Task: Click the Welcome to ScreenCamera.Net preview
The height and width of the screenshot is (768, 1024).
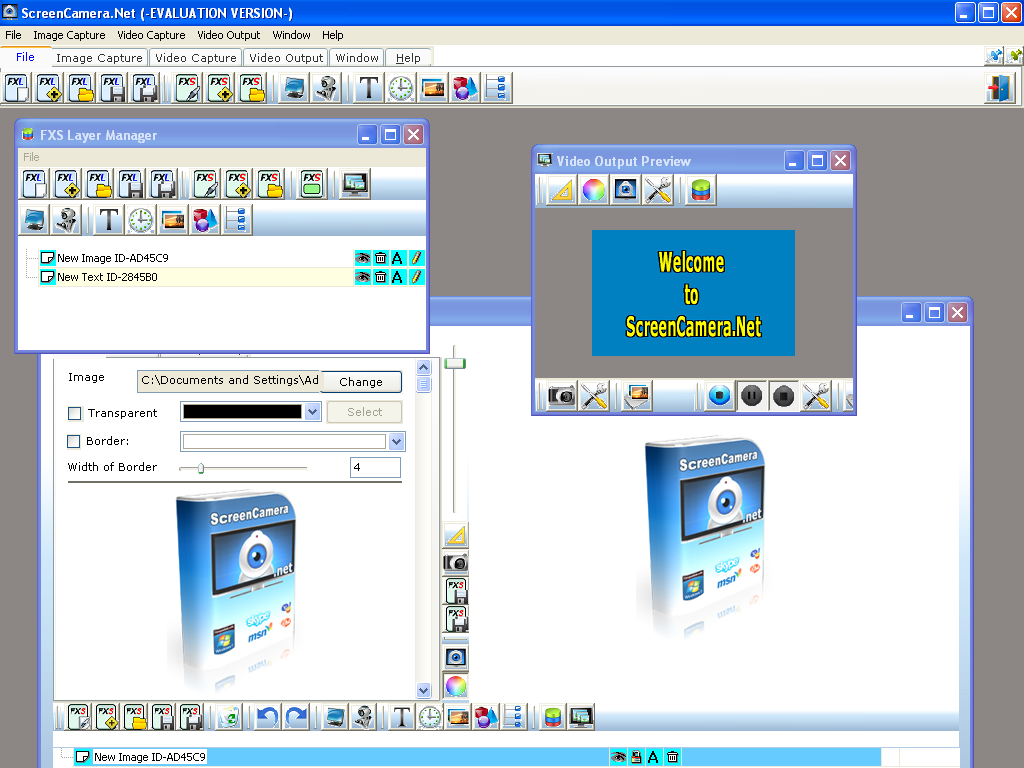Action: (x=694, y=293)
